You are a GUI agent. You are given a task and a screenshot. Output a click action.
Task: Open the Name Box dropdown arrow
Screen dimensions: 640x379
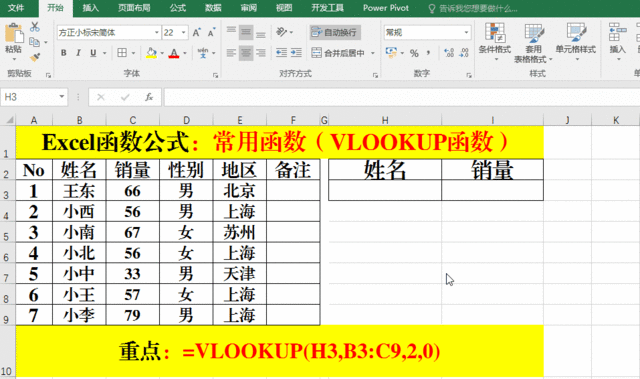(x=62, y=97)
